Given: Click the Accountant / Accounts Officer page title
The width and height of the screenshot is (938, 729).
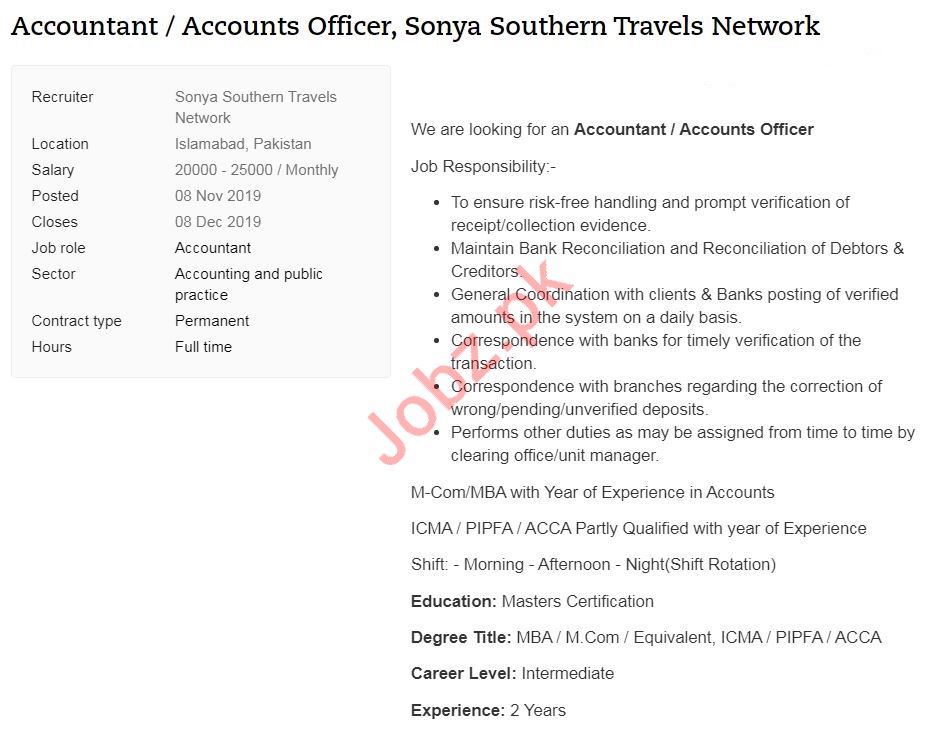Looking at the screenshot, I should (x=415, y=26).
